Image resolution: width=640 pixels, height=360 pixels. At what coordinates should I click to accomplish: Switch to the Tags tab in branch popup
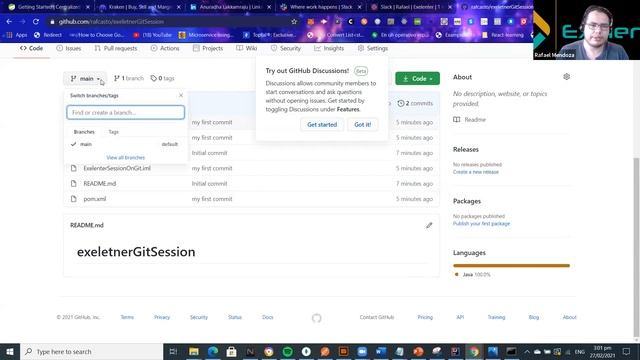(x=113, y=132)
